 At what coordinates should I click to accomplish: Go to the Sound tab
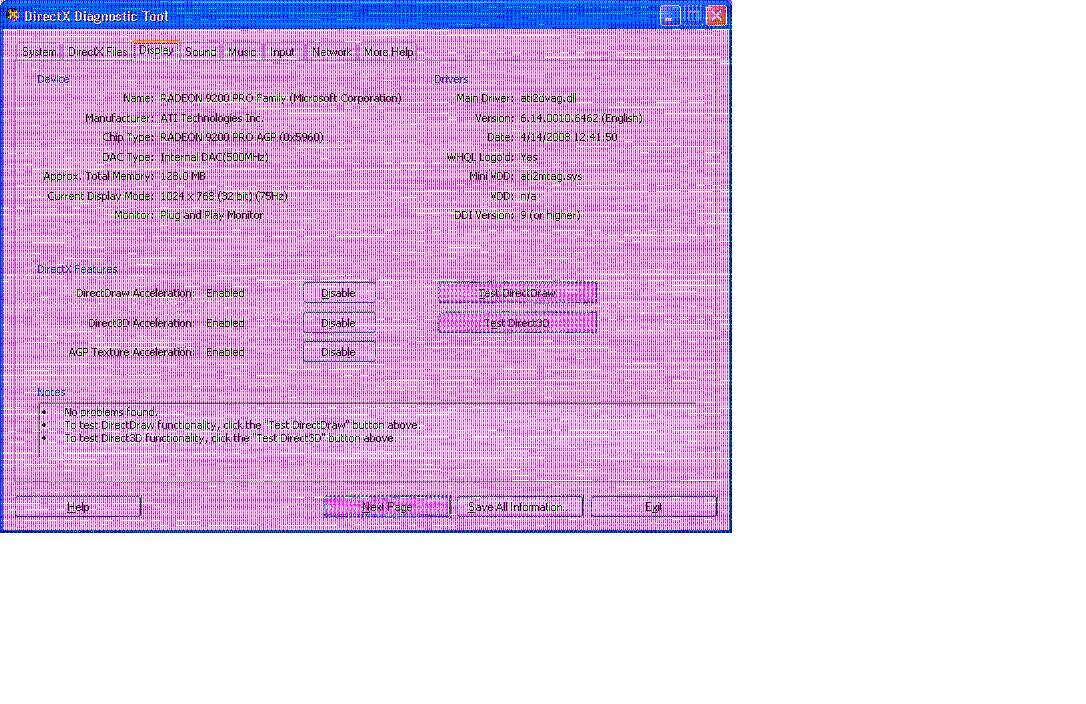click(201, 52)
